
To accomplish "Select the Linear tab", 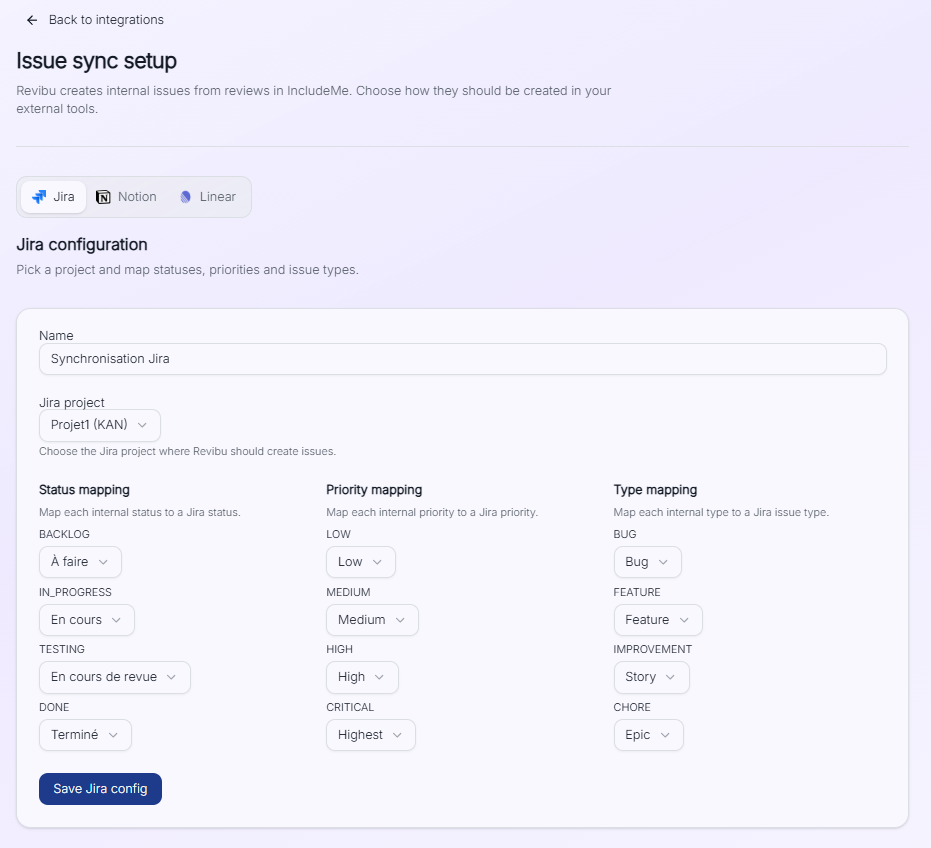I will (207, 196).
